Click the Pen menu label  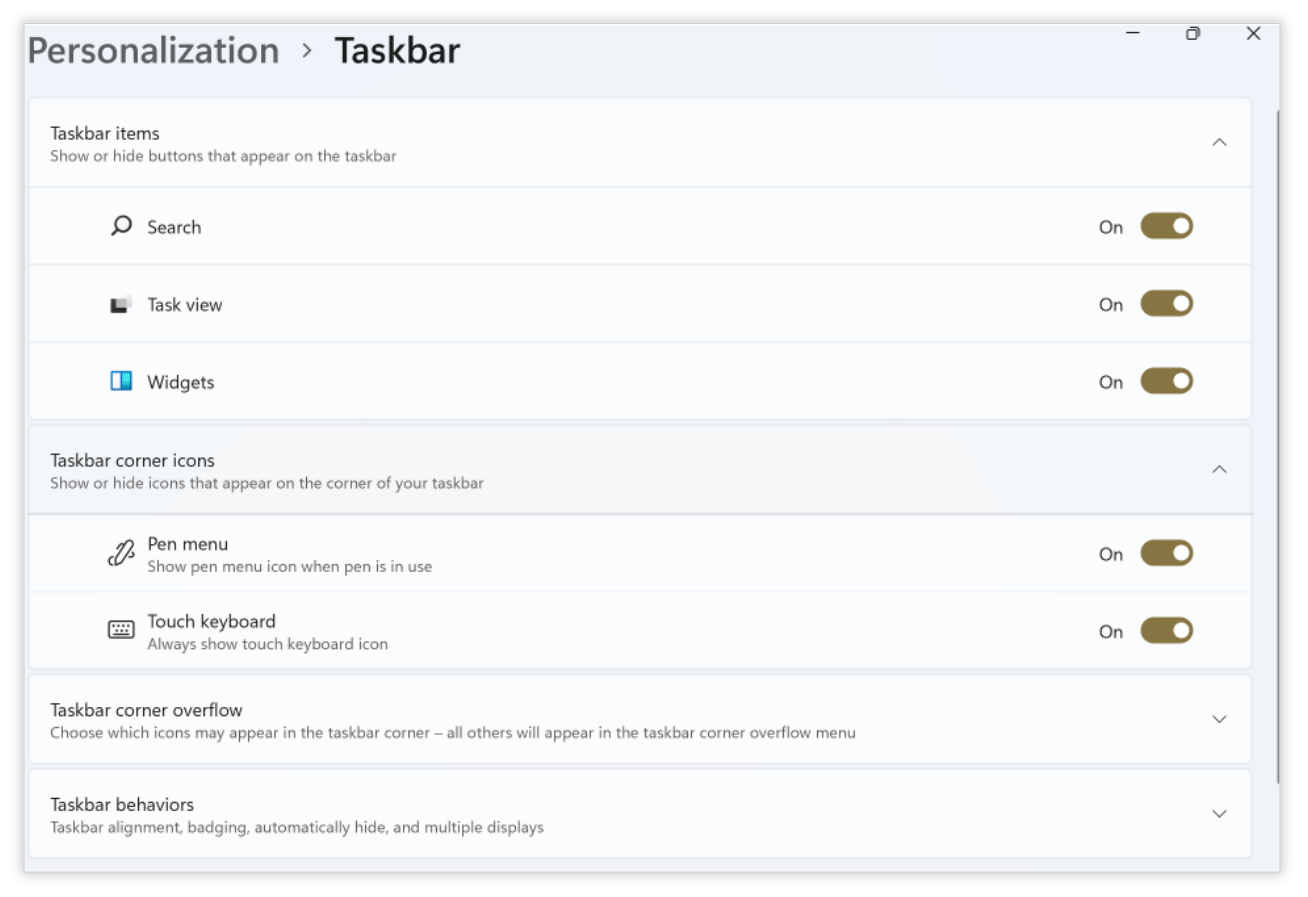click(188, 544)
